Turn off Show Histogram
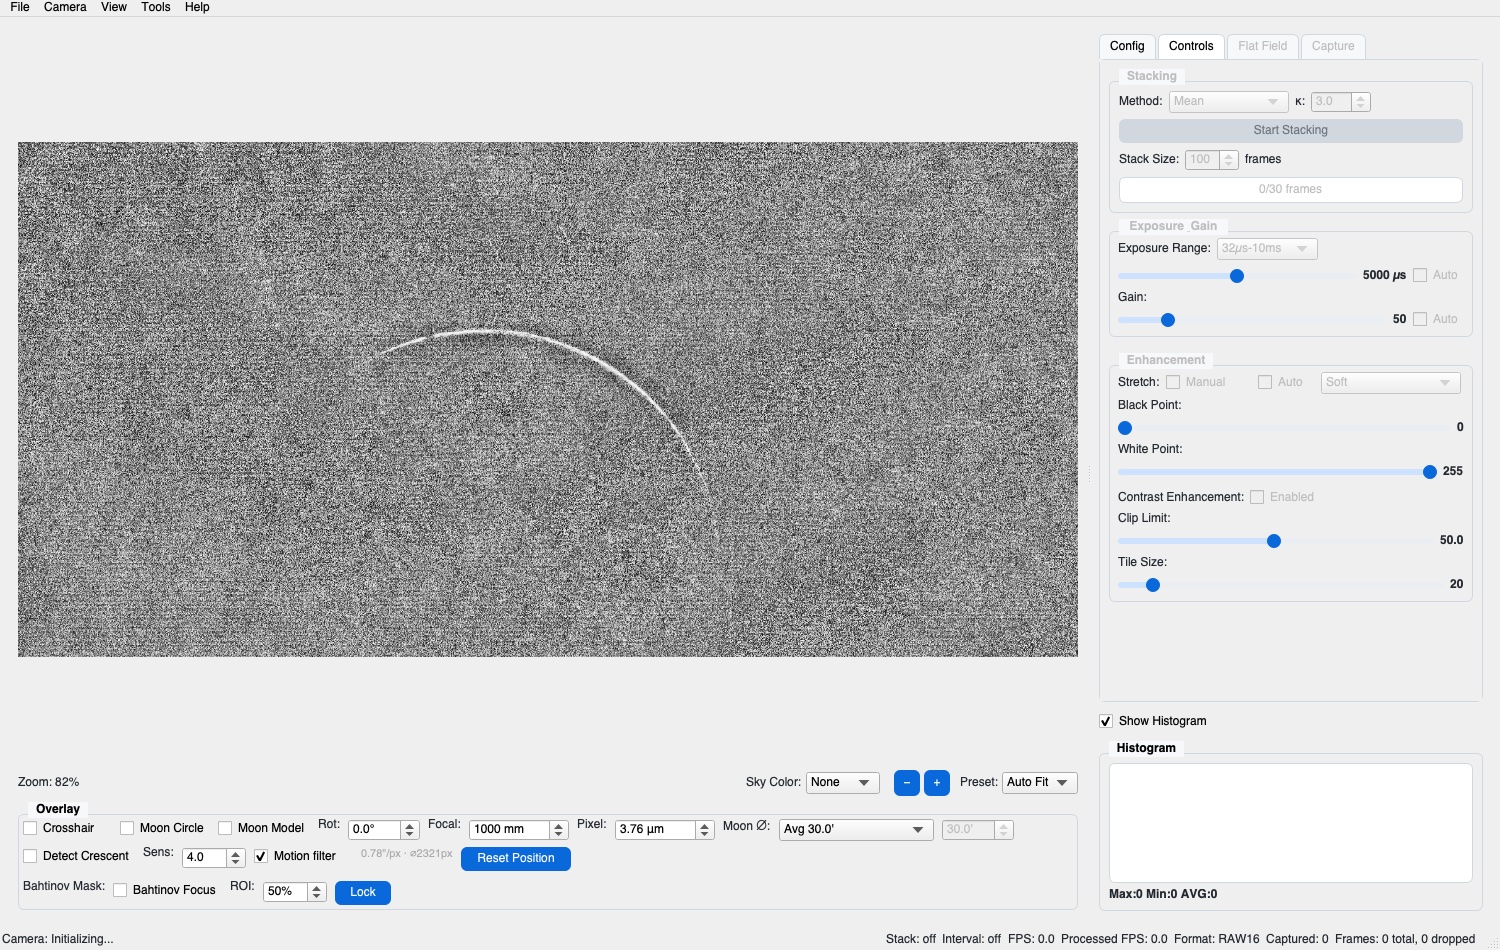 tap(1106, 721)
